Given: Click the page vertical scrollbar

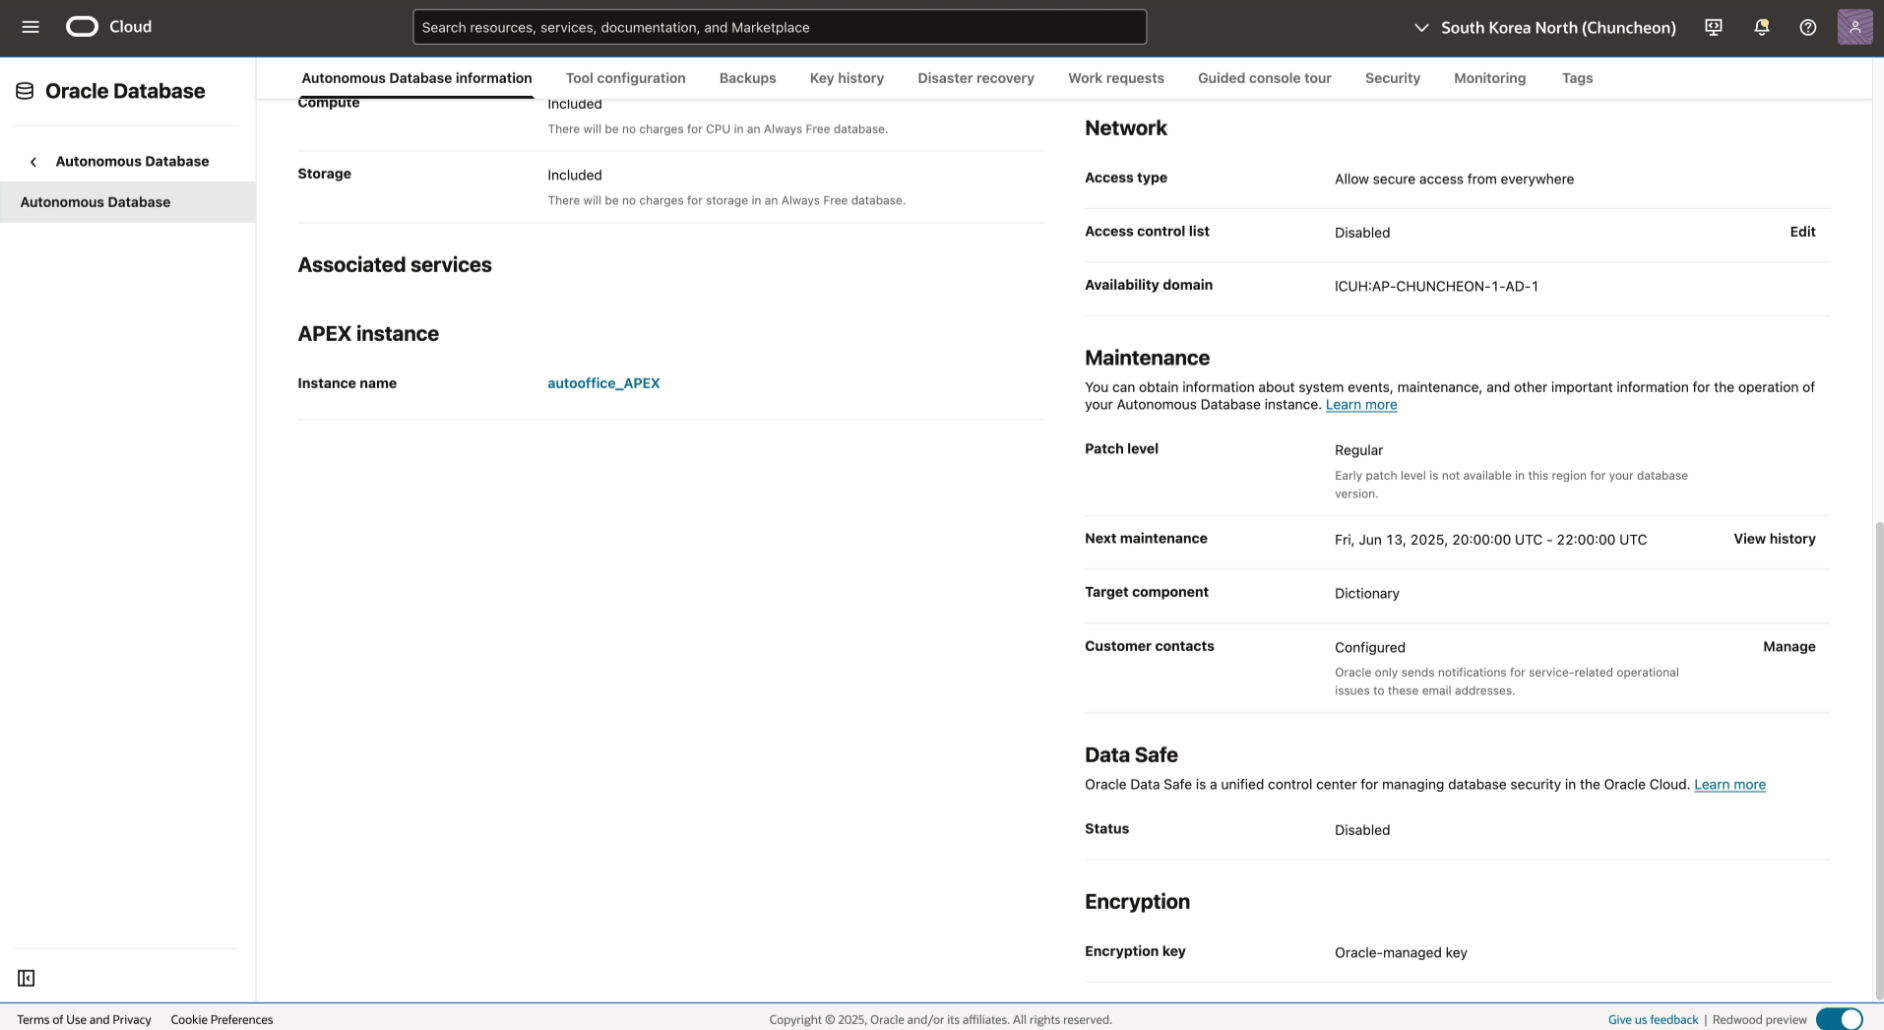Looking at the screenshot, I should coord(1878,760).
